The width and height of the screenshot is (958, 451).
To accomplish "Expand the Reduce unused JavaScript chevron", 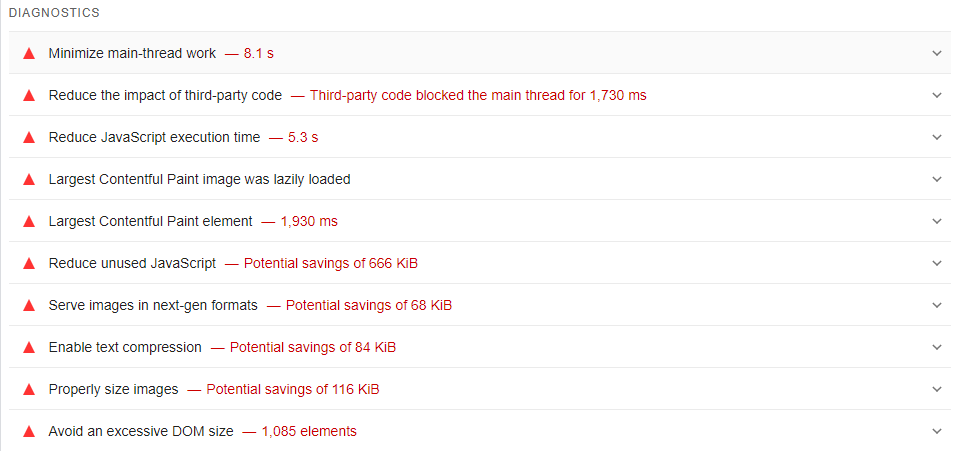I will click(x=936, y=263).
